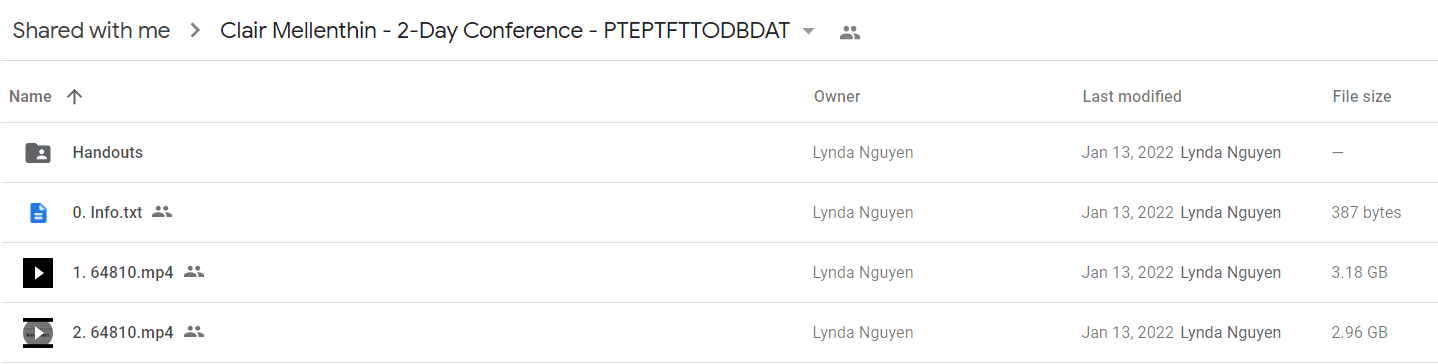
Task: Toggle sort direction arrow next to Name
Action: click(x=74, y=97)
